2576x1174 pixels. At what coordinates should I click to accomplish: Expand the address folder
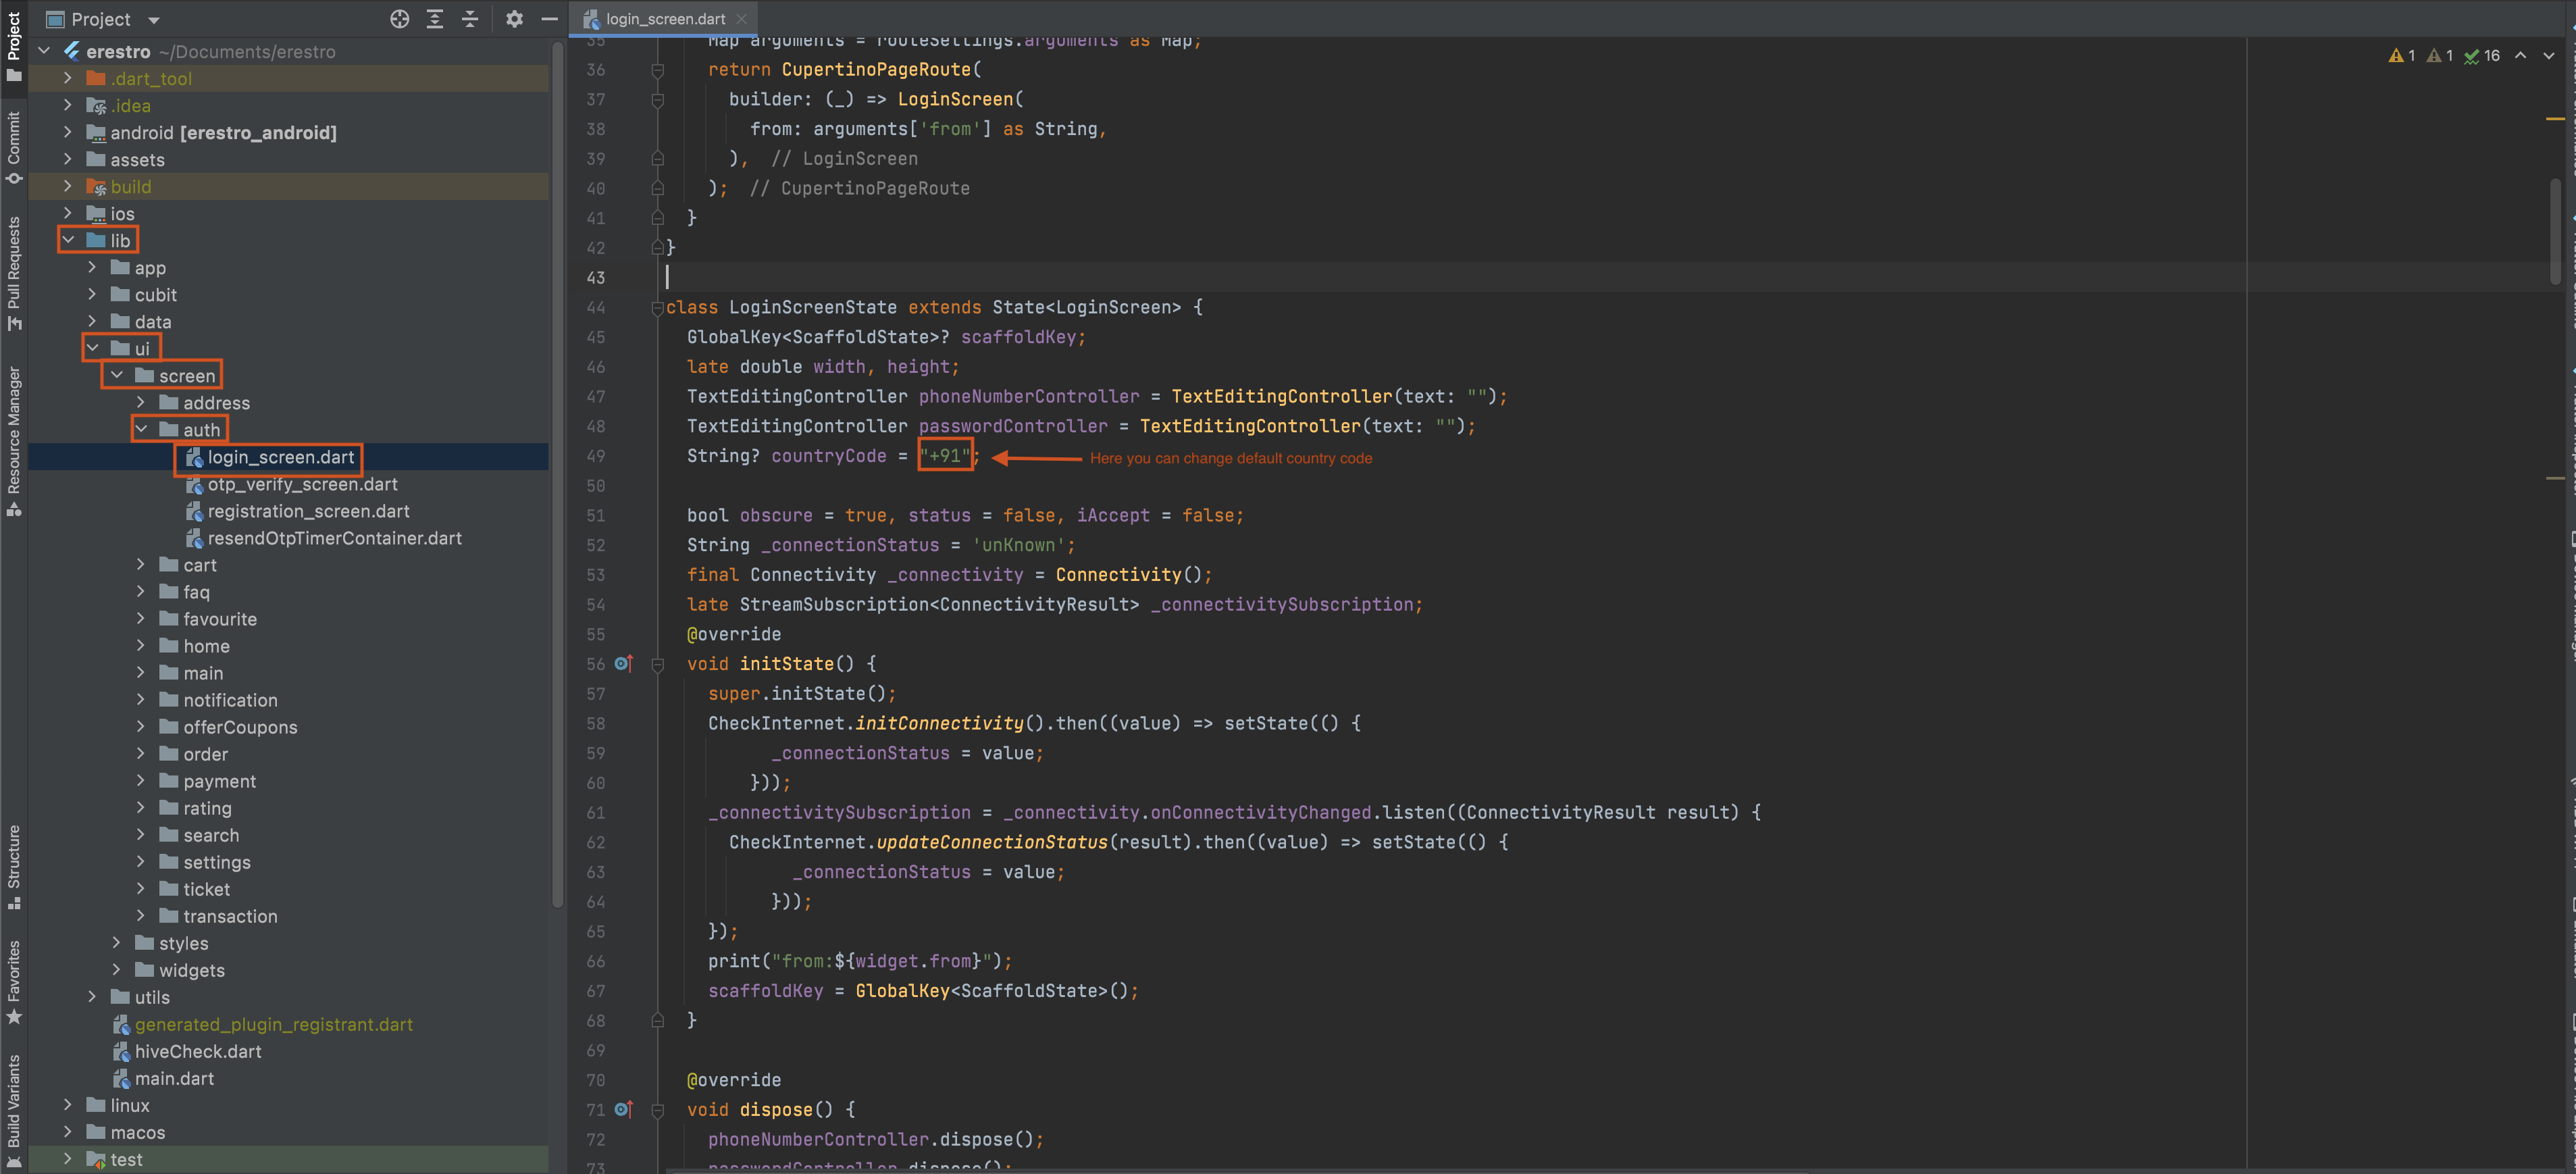(x=141, y=402)
